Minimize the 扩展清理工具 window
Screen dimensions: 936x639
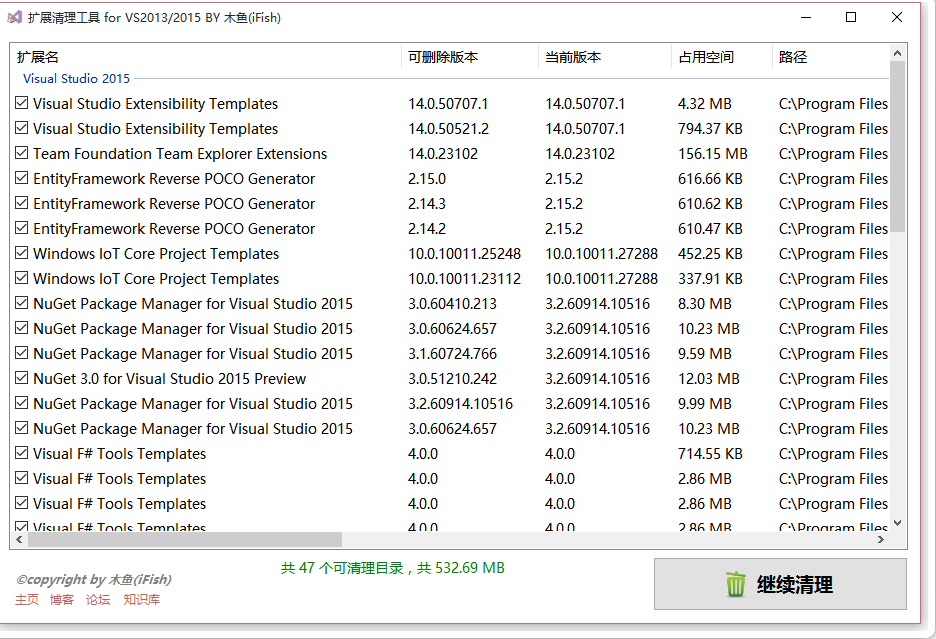pyautogui.click(x=806, y=17)
